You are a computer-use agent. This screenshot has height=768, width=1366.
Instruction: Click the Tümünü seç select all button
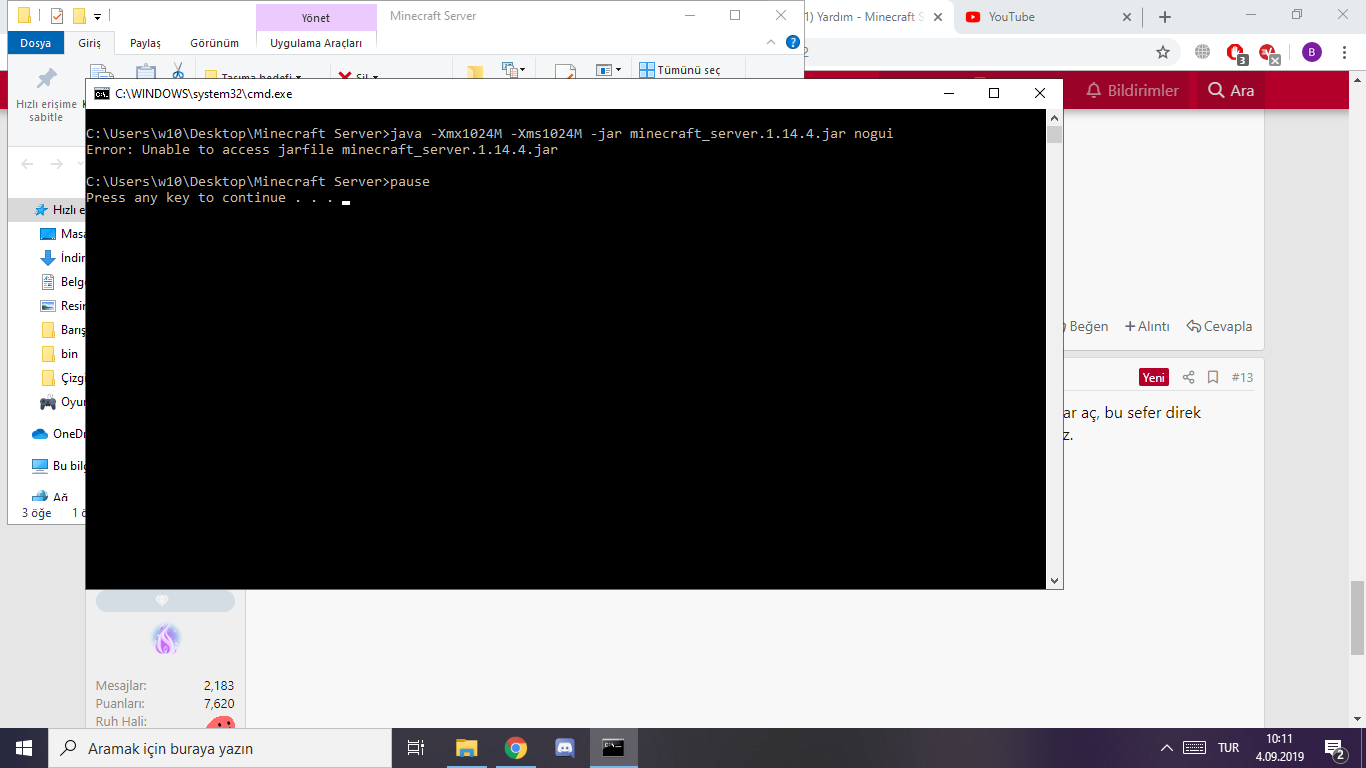pyautogui.click(x=680, y=70)
